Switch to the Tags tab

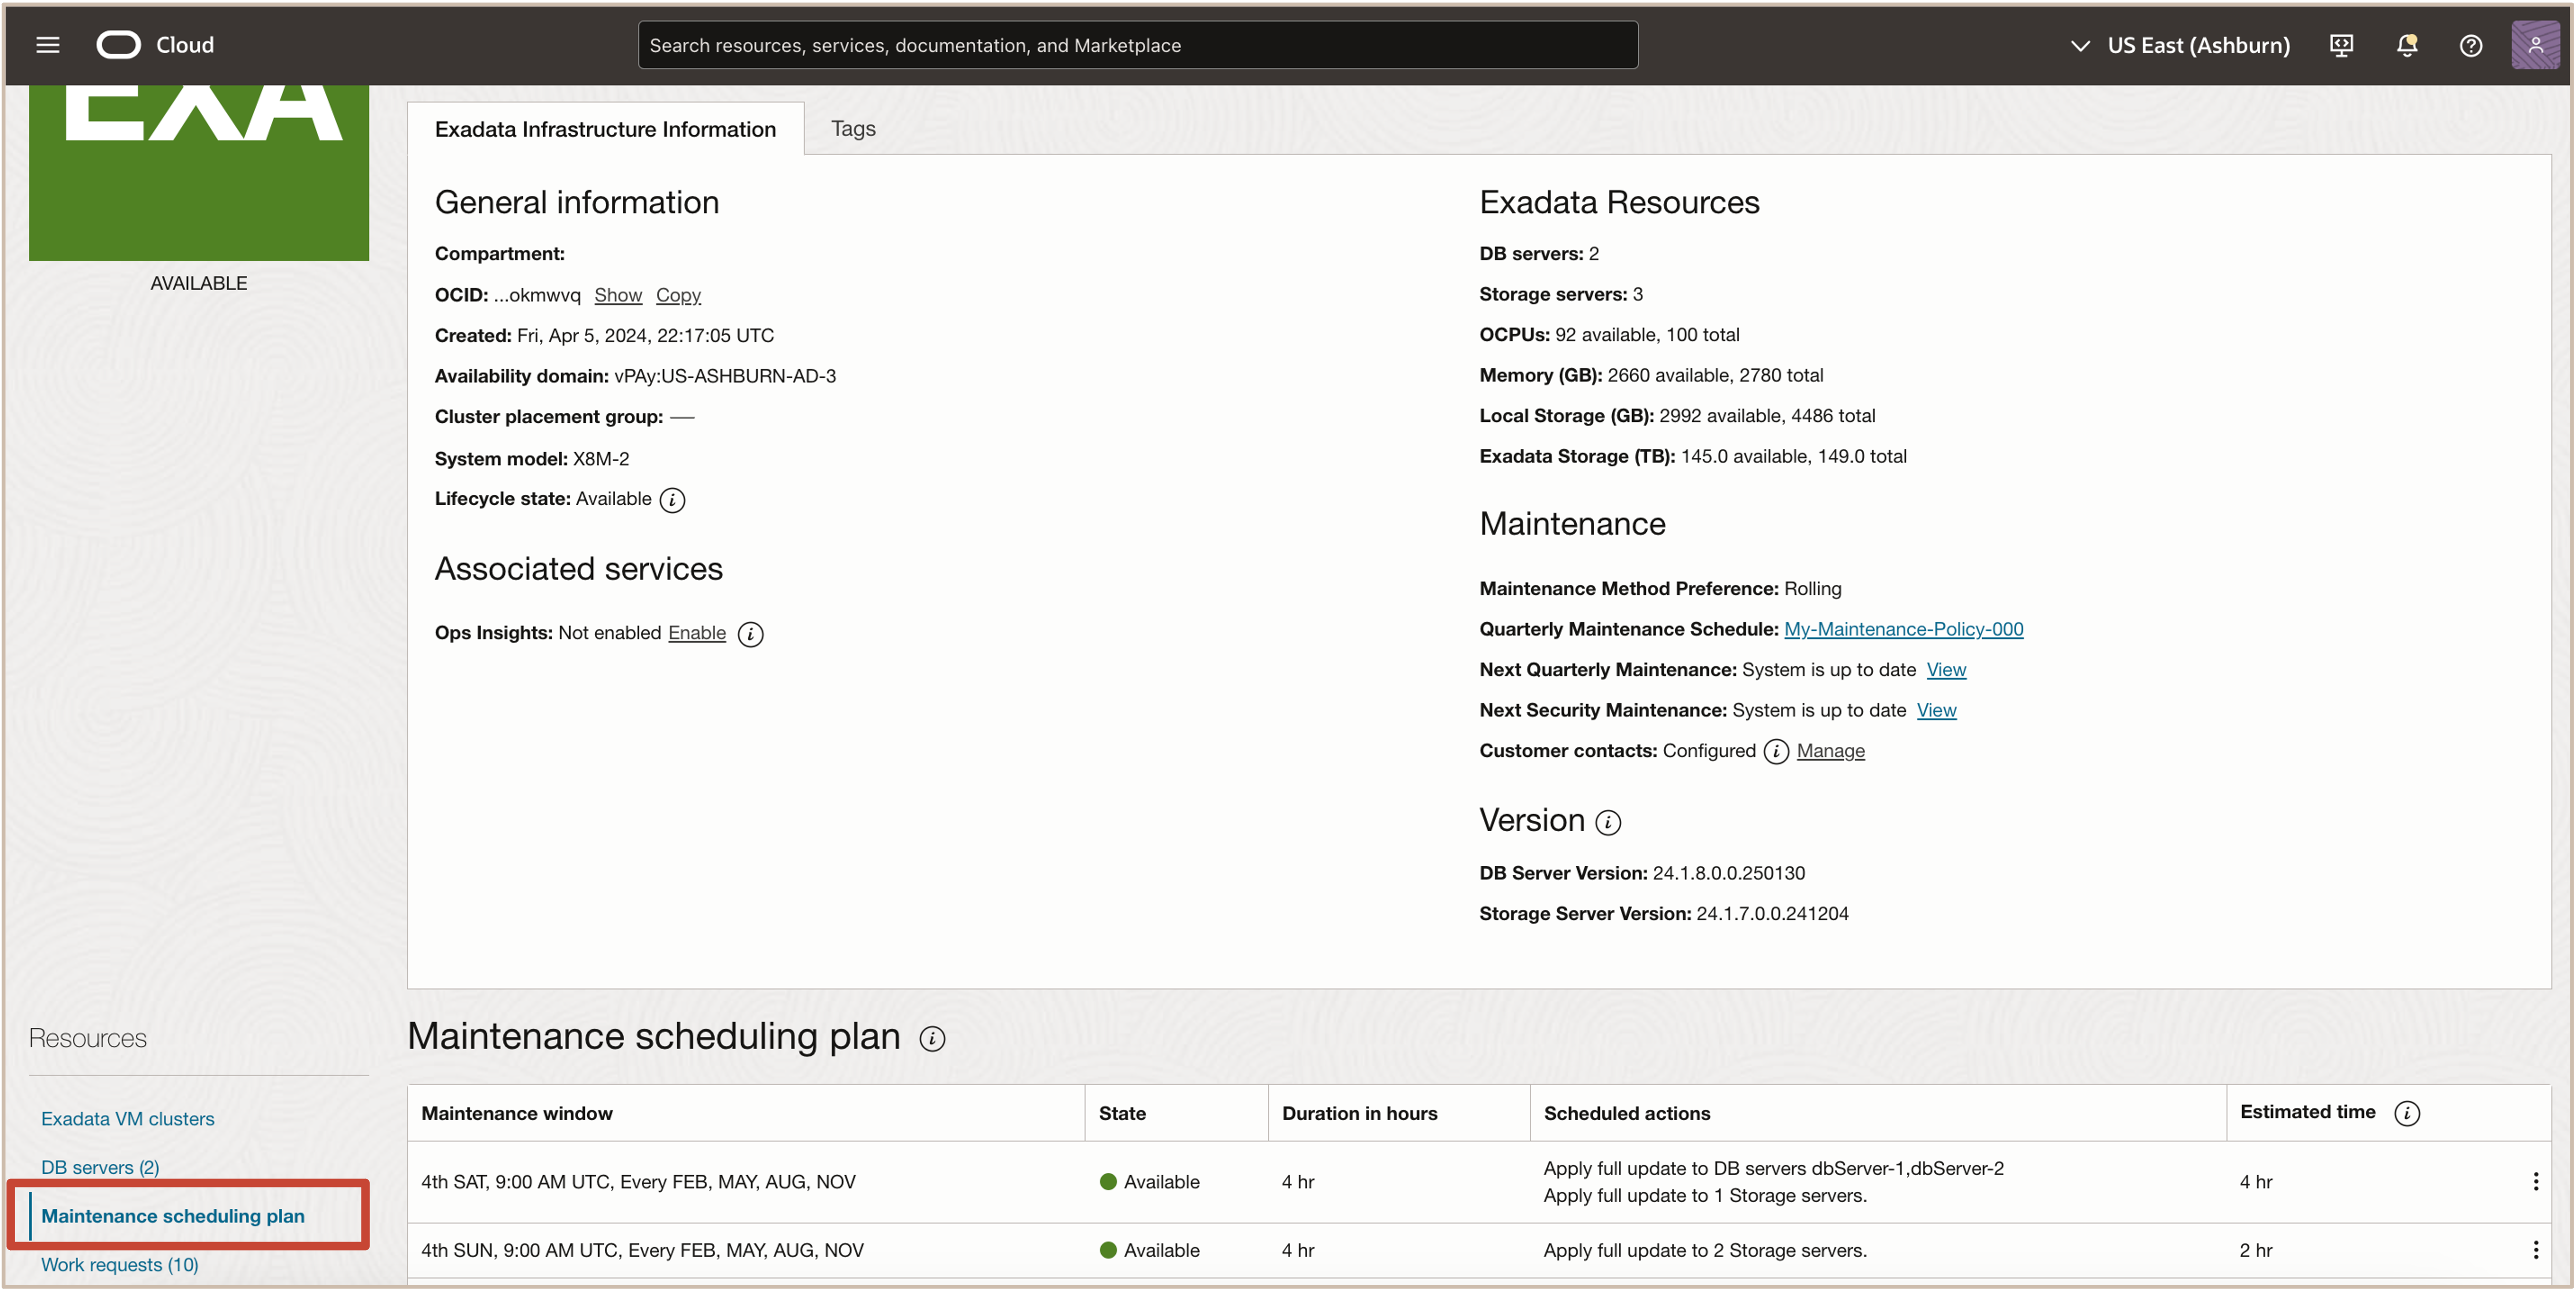pos(852,128)
